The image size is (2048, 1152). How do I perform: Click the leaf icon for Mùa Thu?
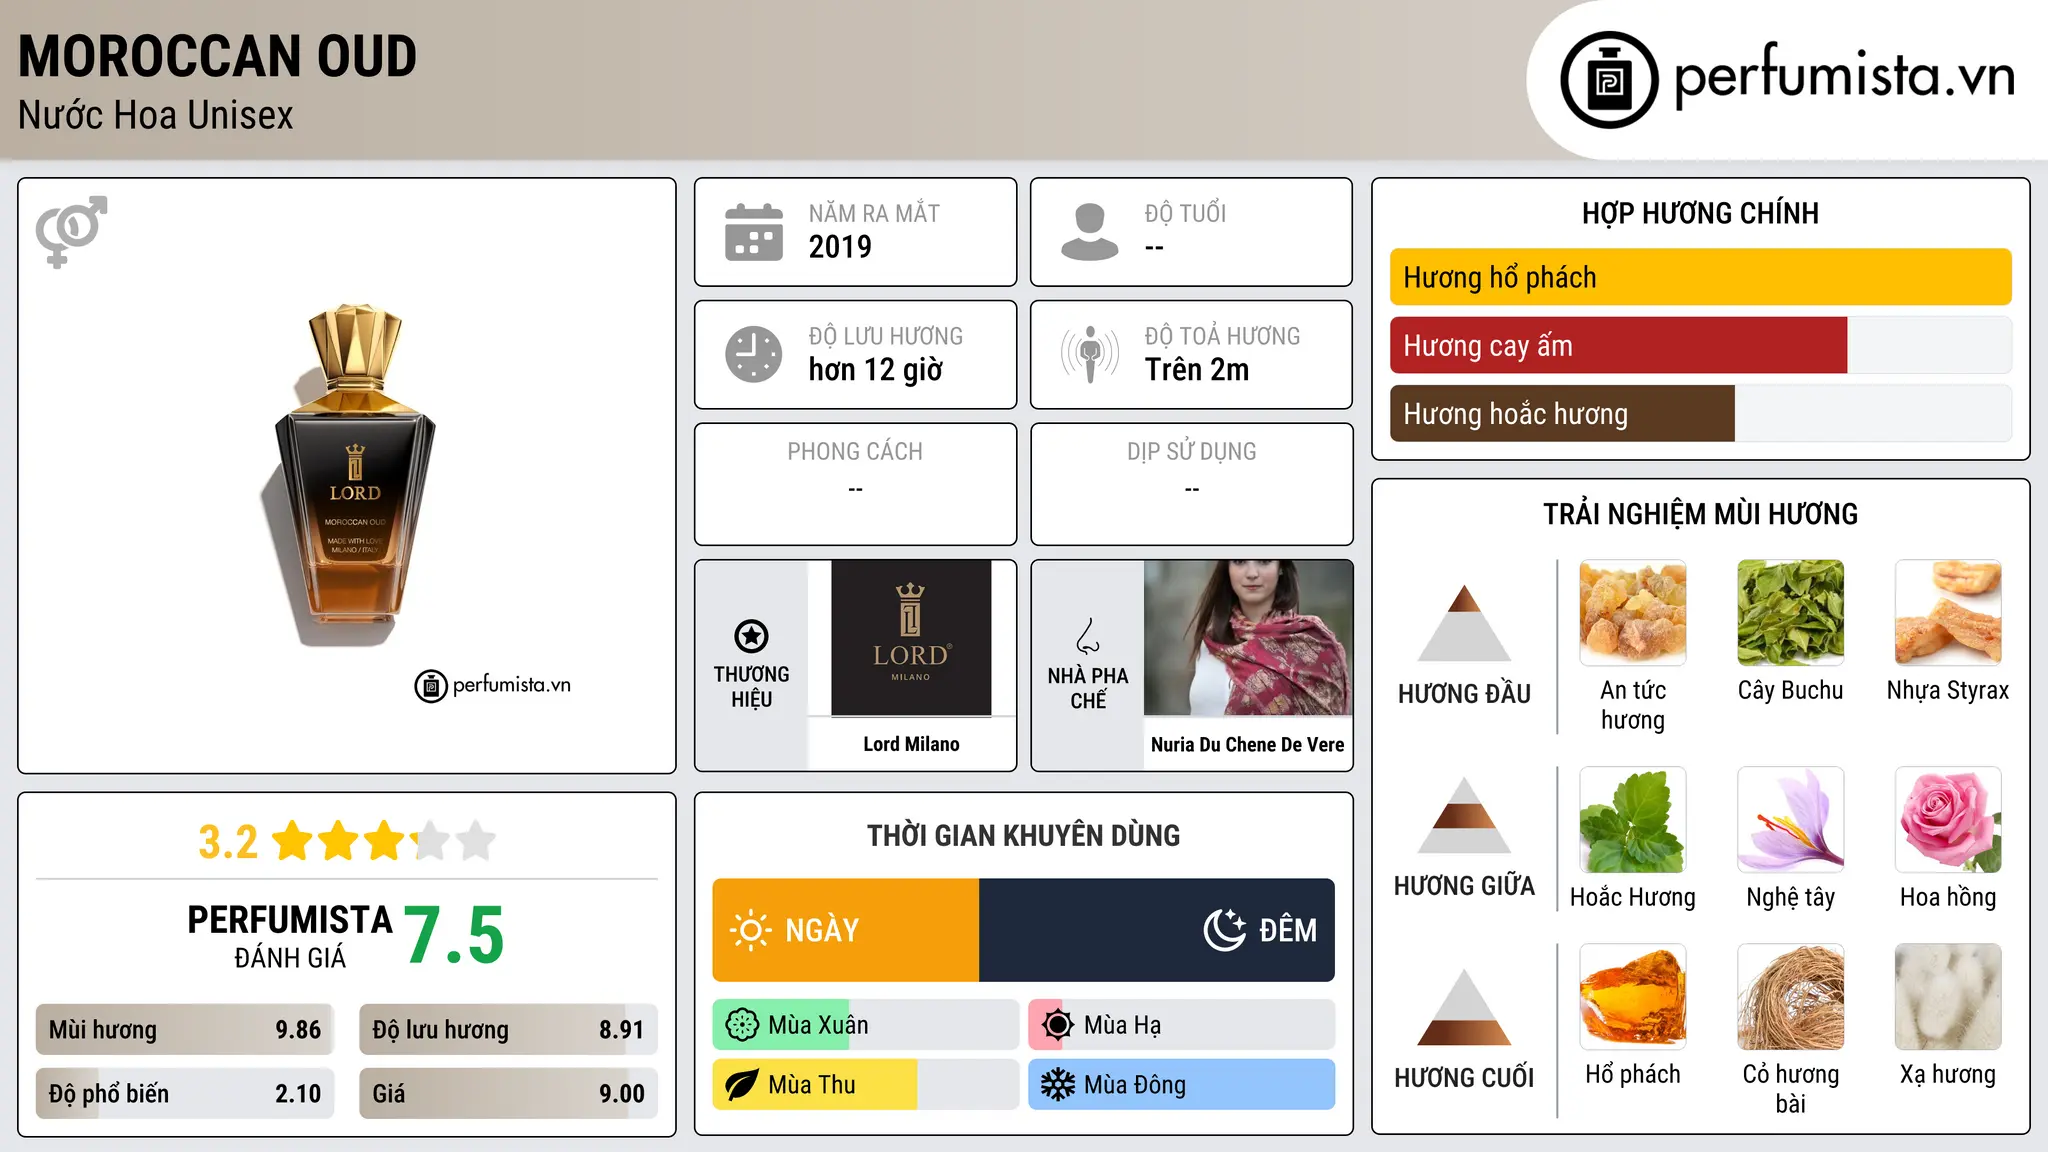[742, 1085]
